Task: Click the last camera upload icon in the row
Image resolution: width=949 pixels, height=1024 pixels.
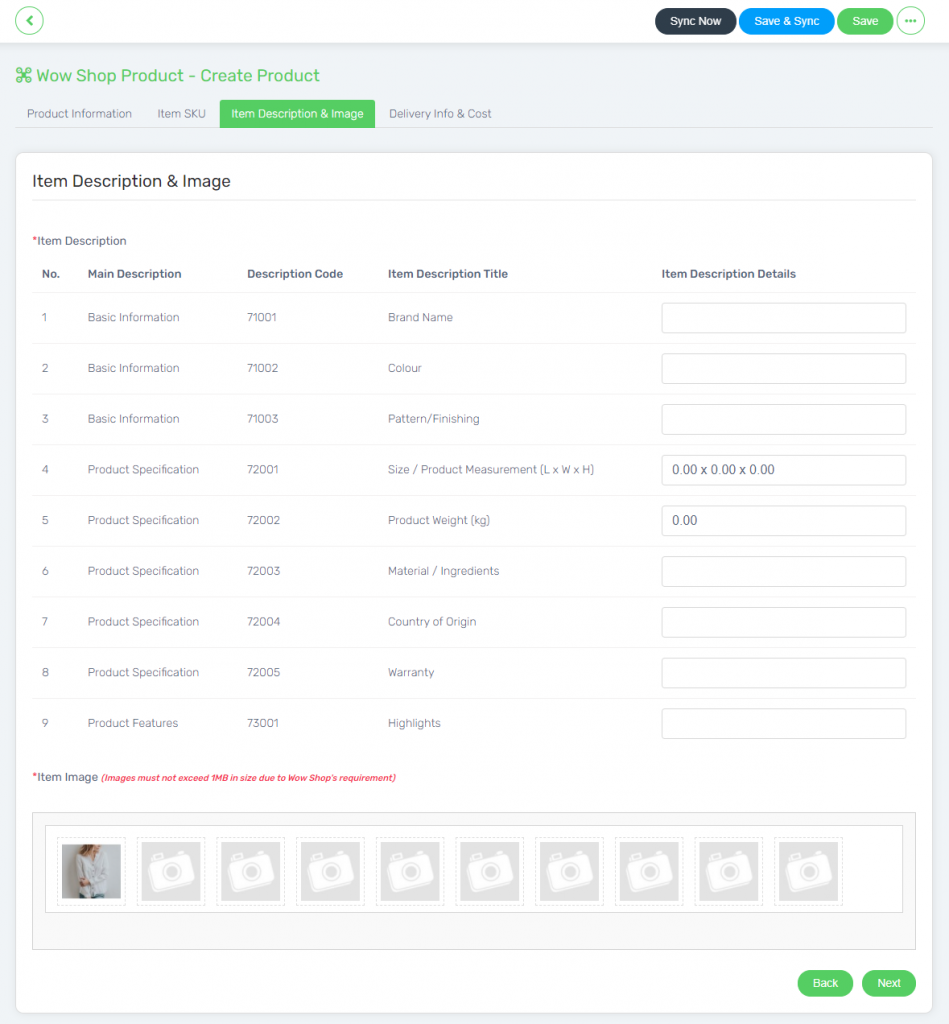Action: (x=807, y=871)
